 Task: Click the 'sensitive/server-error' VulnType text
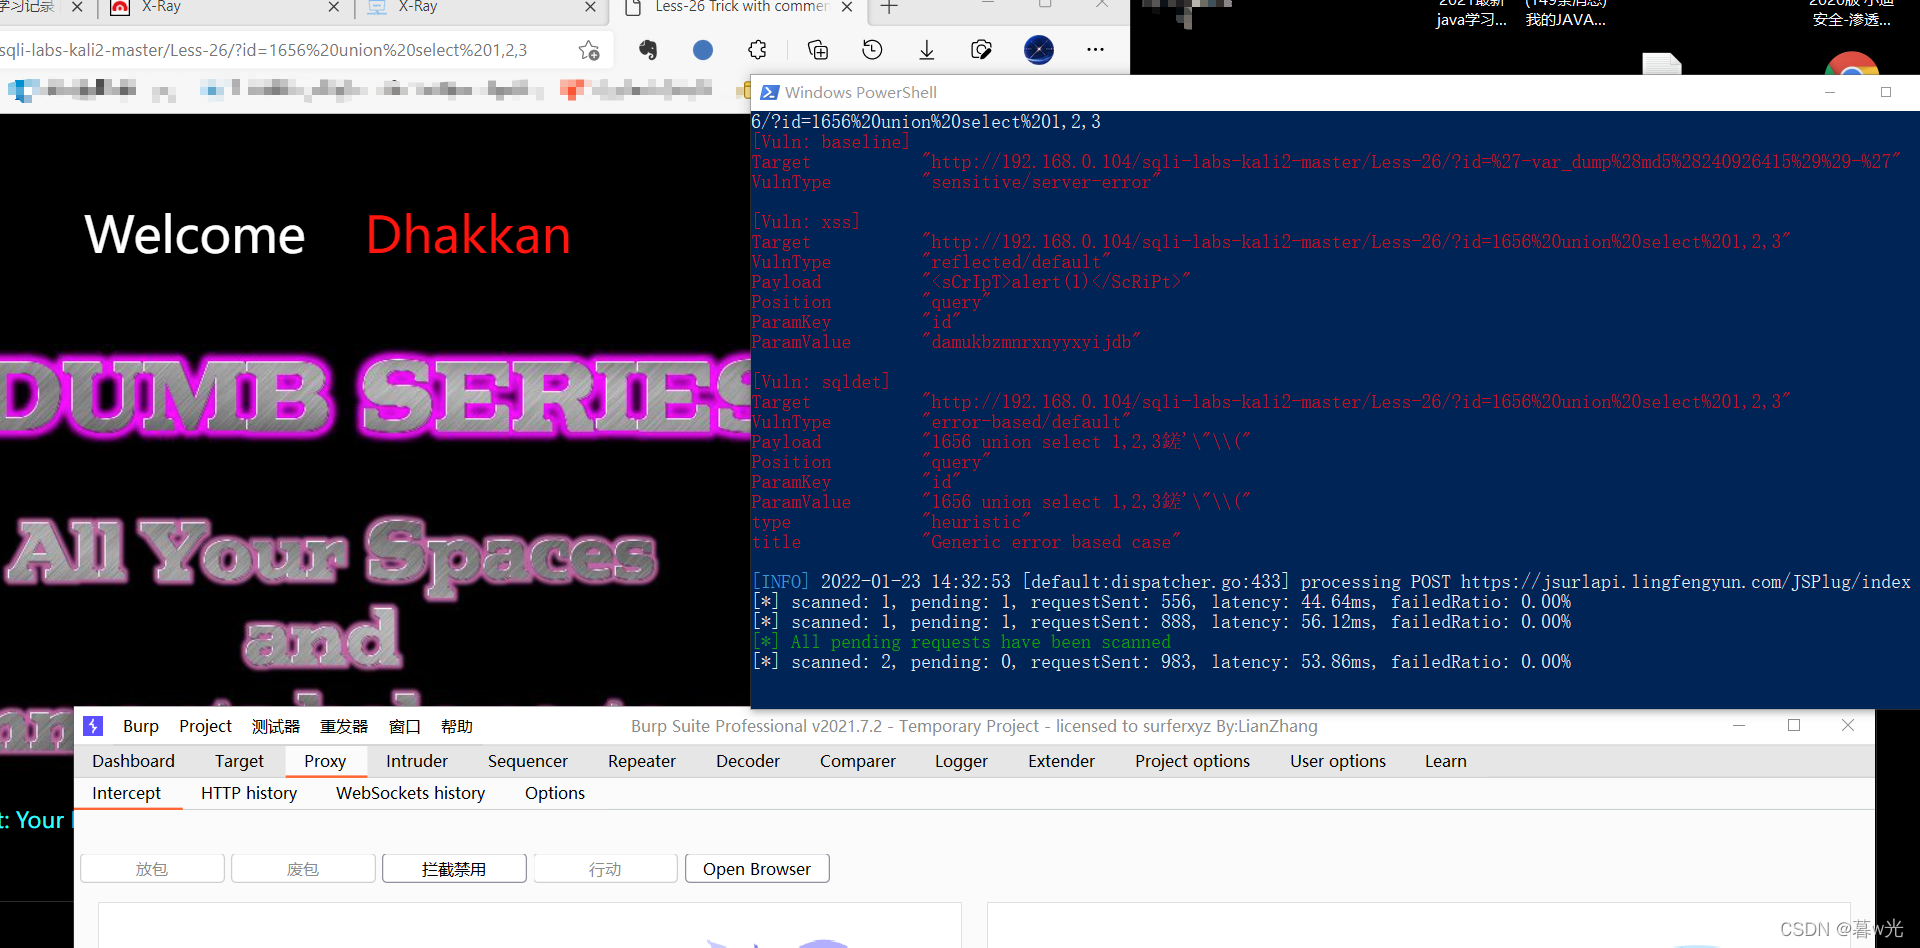(1041, 182)
